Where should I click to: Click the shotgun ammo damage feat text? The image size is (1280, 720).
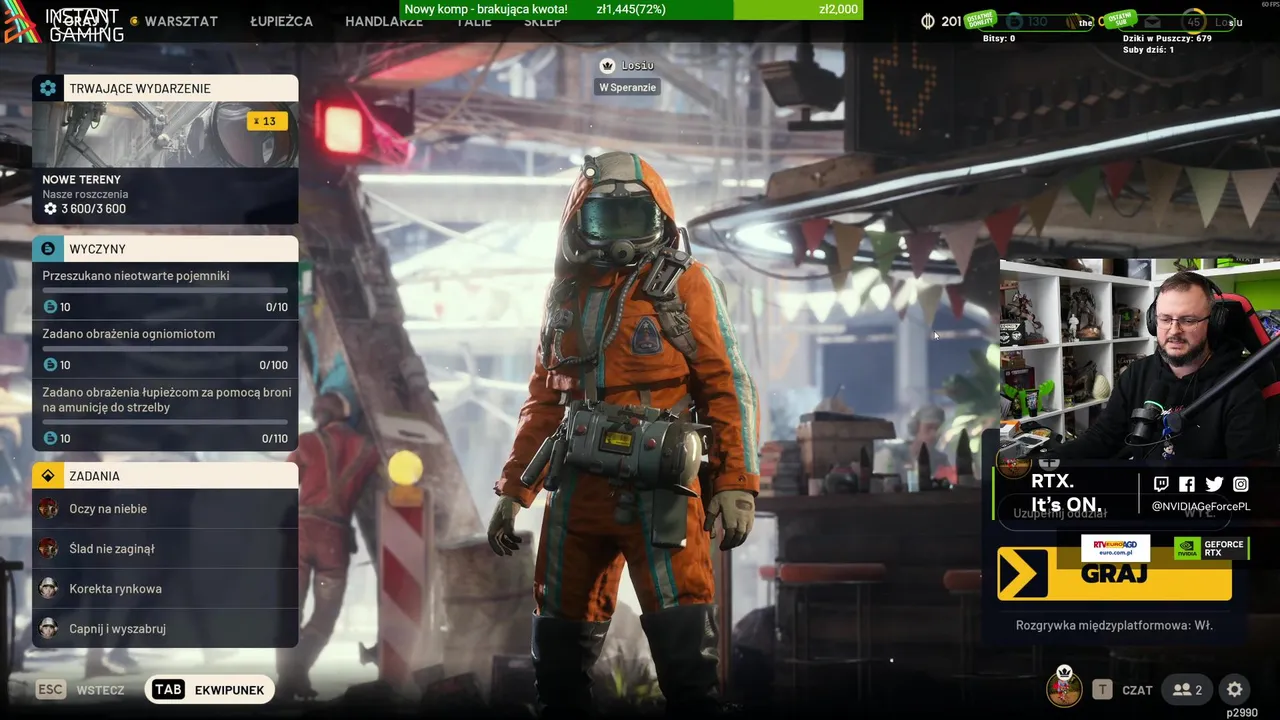[167, 400]
